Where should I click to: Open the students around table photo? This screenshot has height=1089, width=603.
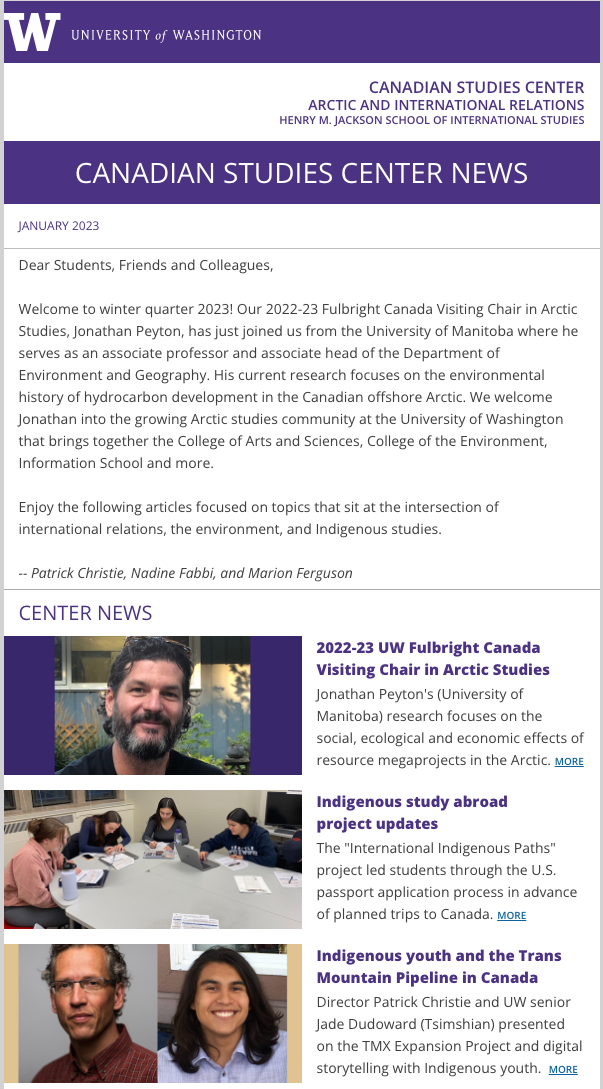(x=153, y=859)
